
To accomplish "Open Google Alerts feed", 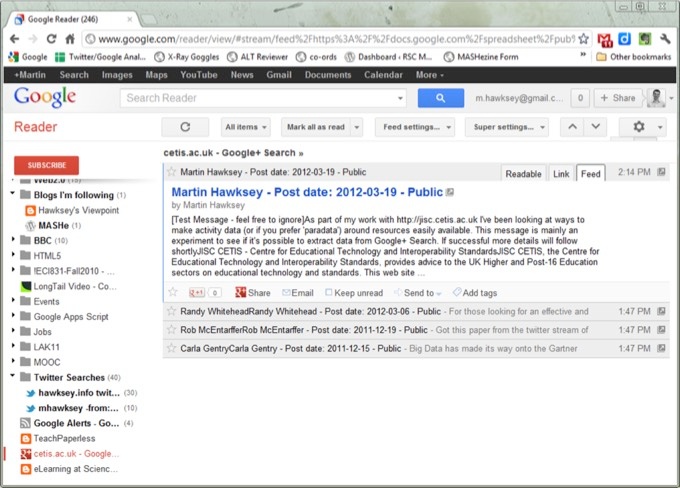I will click(77, 423).
